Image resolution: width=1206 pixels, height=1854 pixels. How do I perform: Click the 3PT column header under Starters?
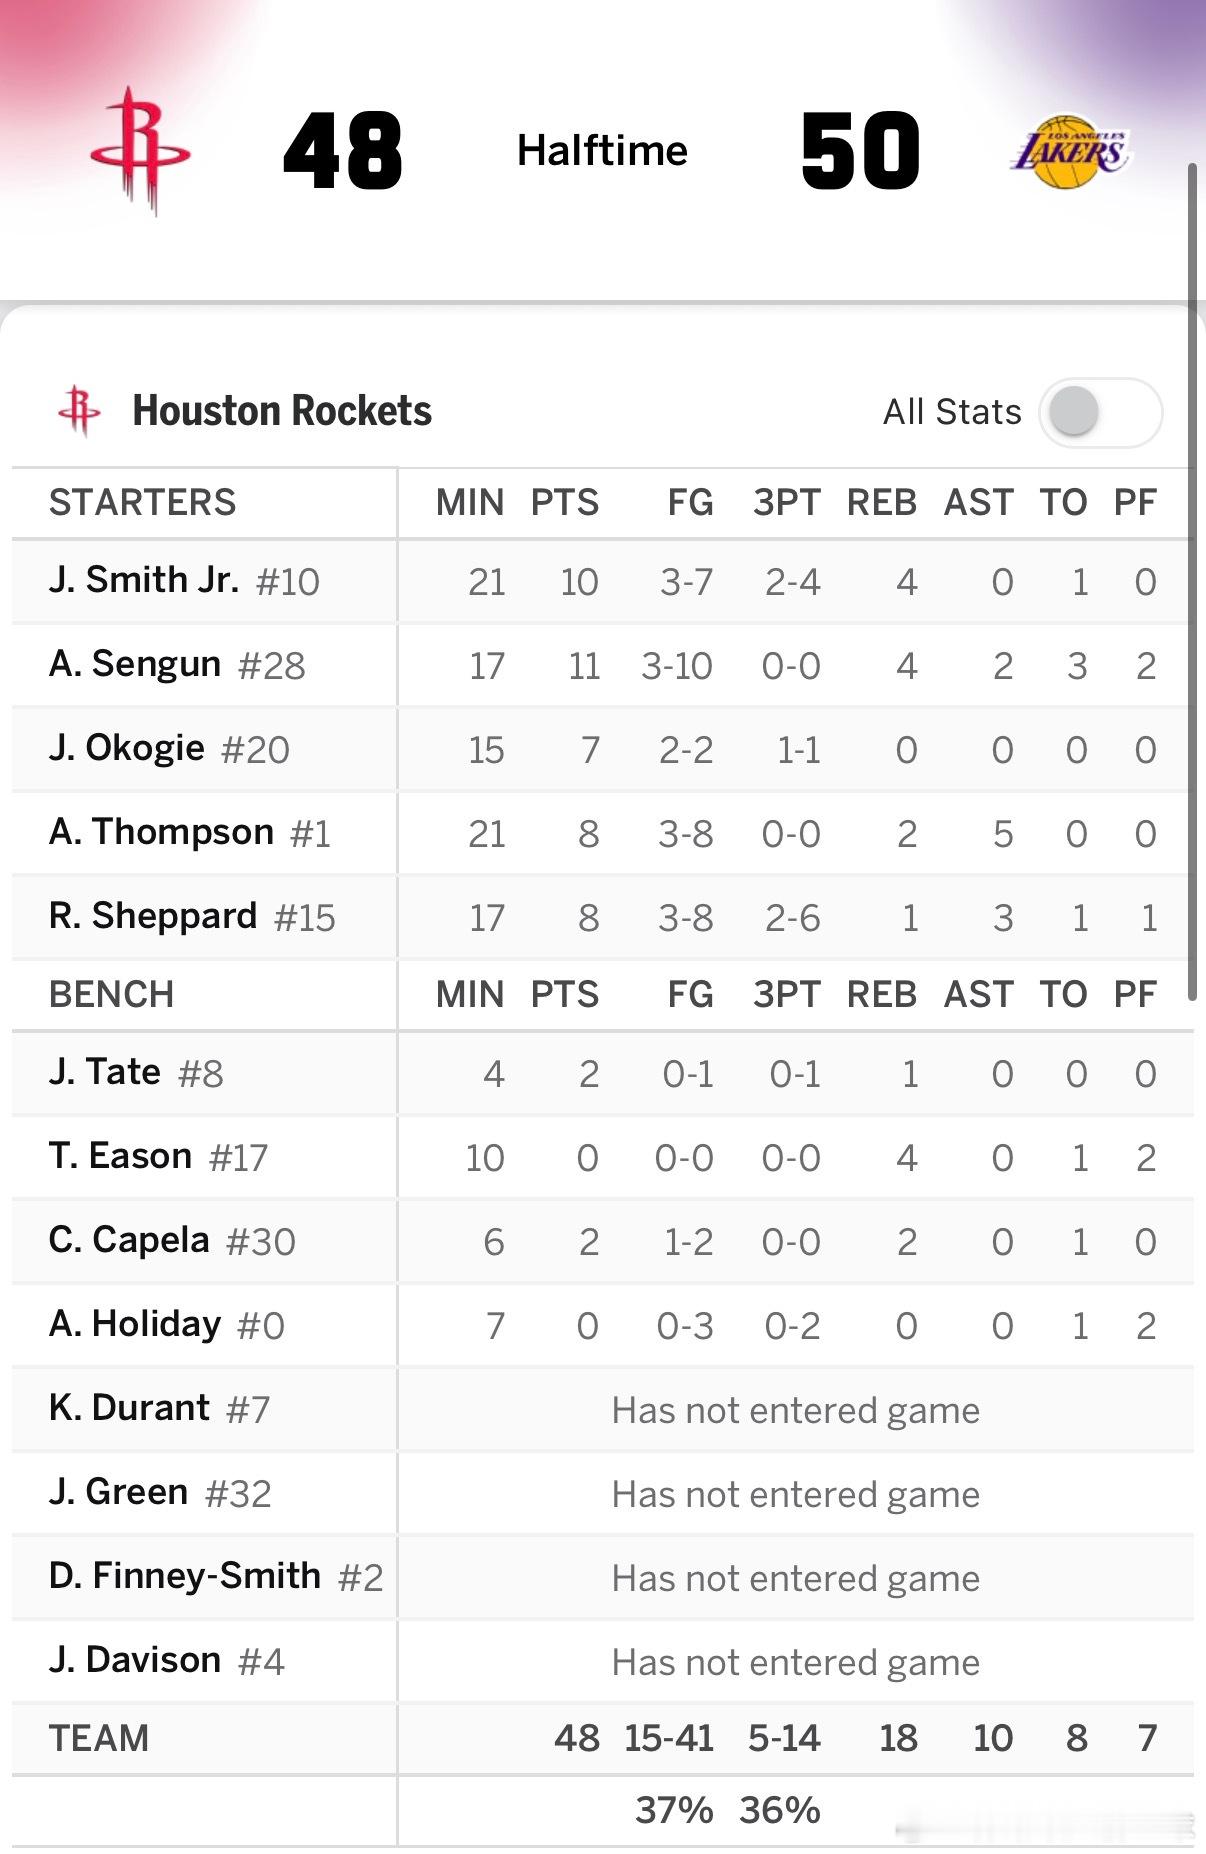click(786, 503)
